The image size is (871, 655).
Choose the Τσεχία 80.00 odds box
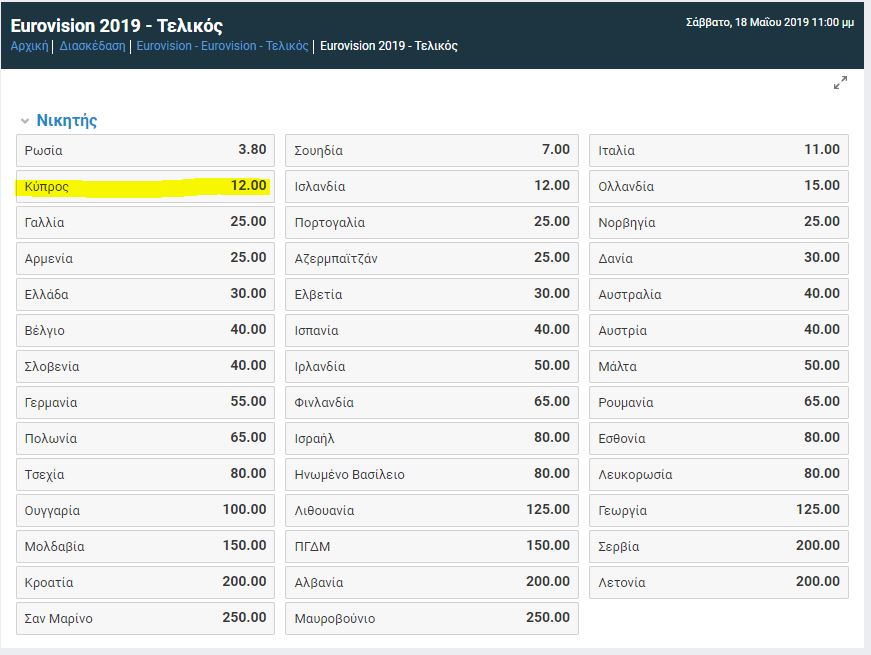[146, 475]
